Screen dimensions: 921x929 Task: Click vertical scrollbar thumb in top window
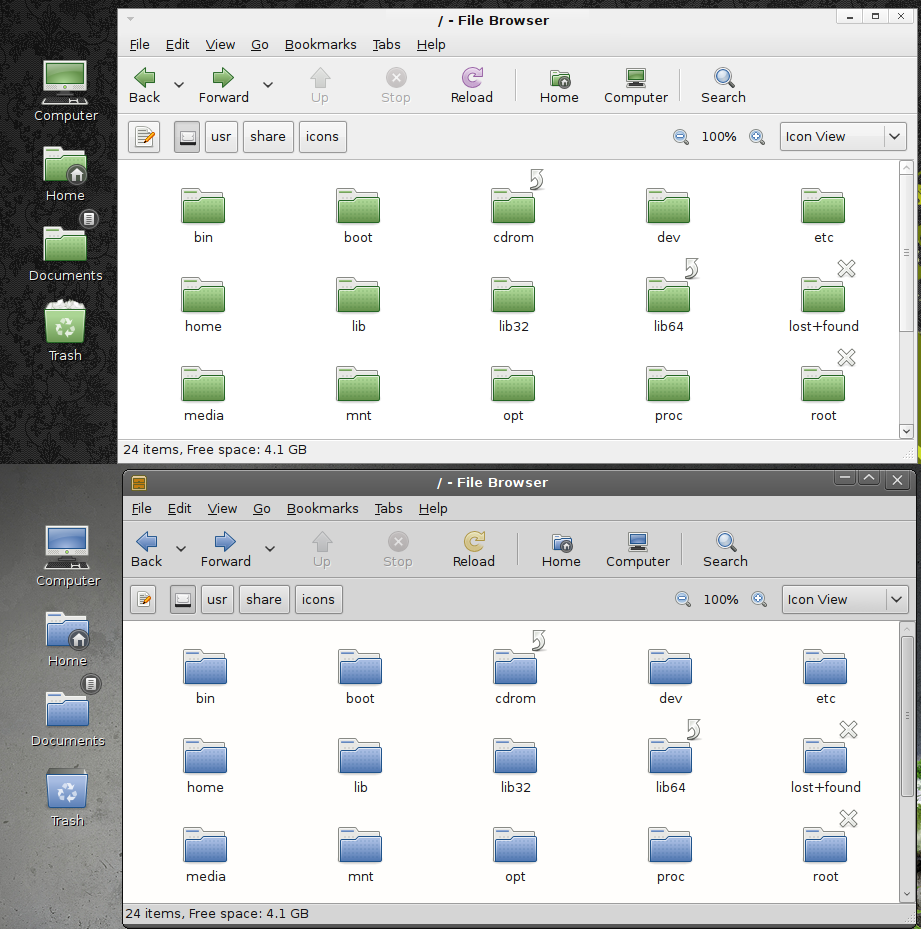906,253
